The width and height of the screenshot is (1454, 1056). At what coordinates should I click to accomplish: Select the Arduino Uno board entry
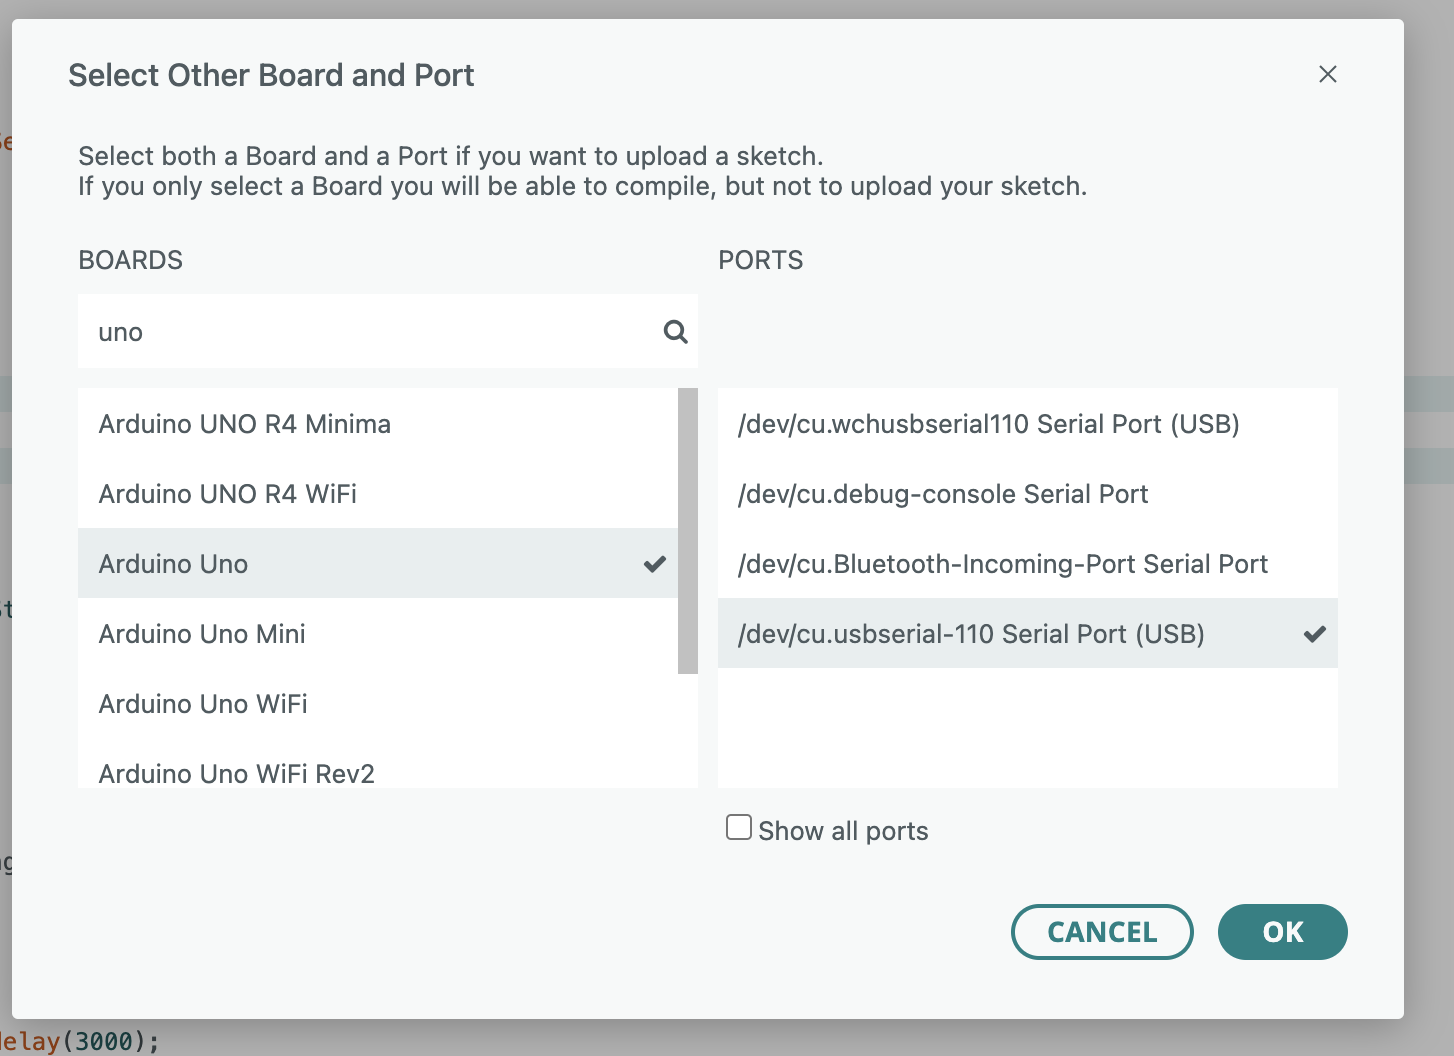(x=174, y=564)
